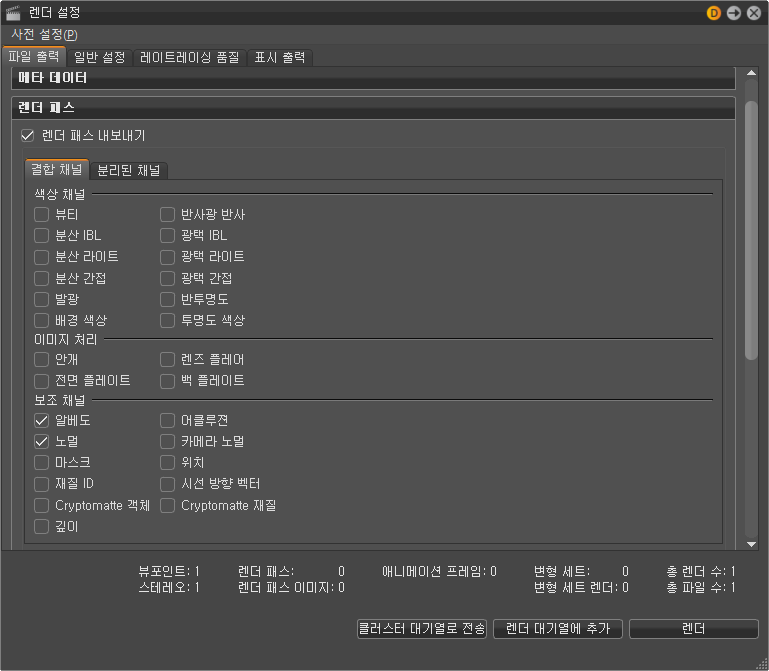Image resolution: width=769 pixels, height=671 pixels.
Task: Enable the 분산 간접 checkbox
Action: (x=41, y=278)
